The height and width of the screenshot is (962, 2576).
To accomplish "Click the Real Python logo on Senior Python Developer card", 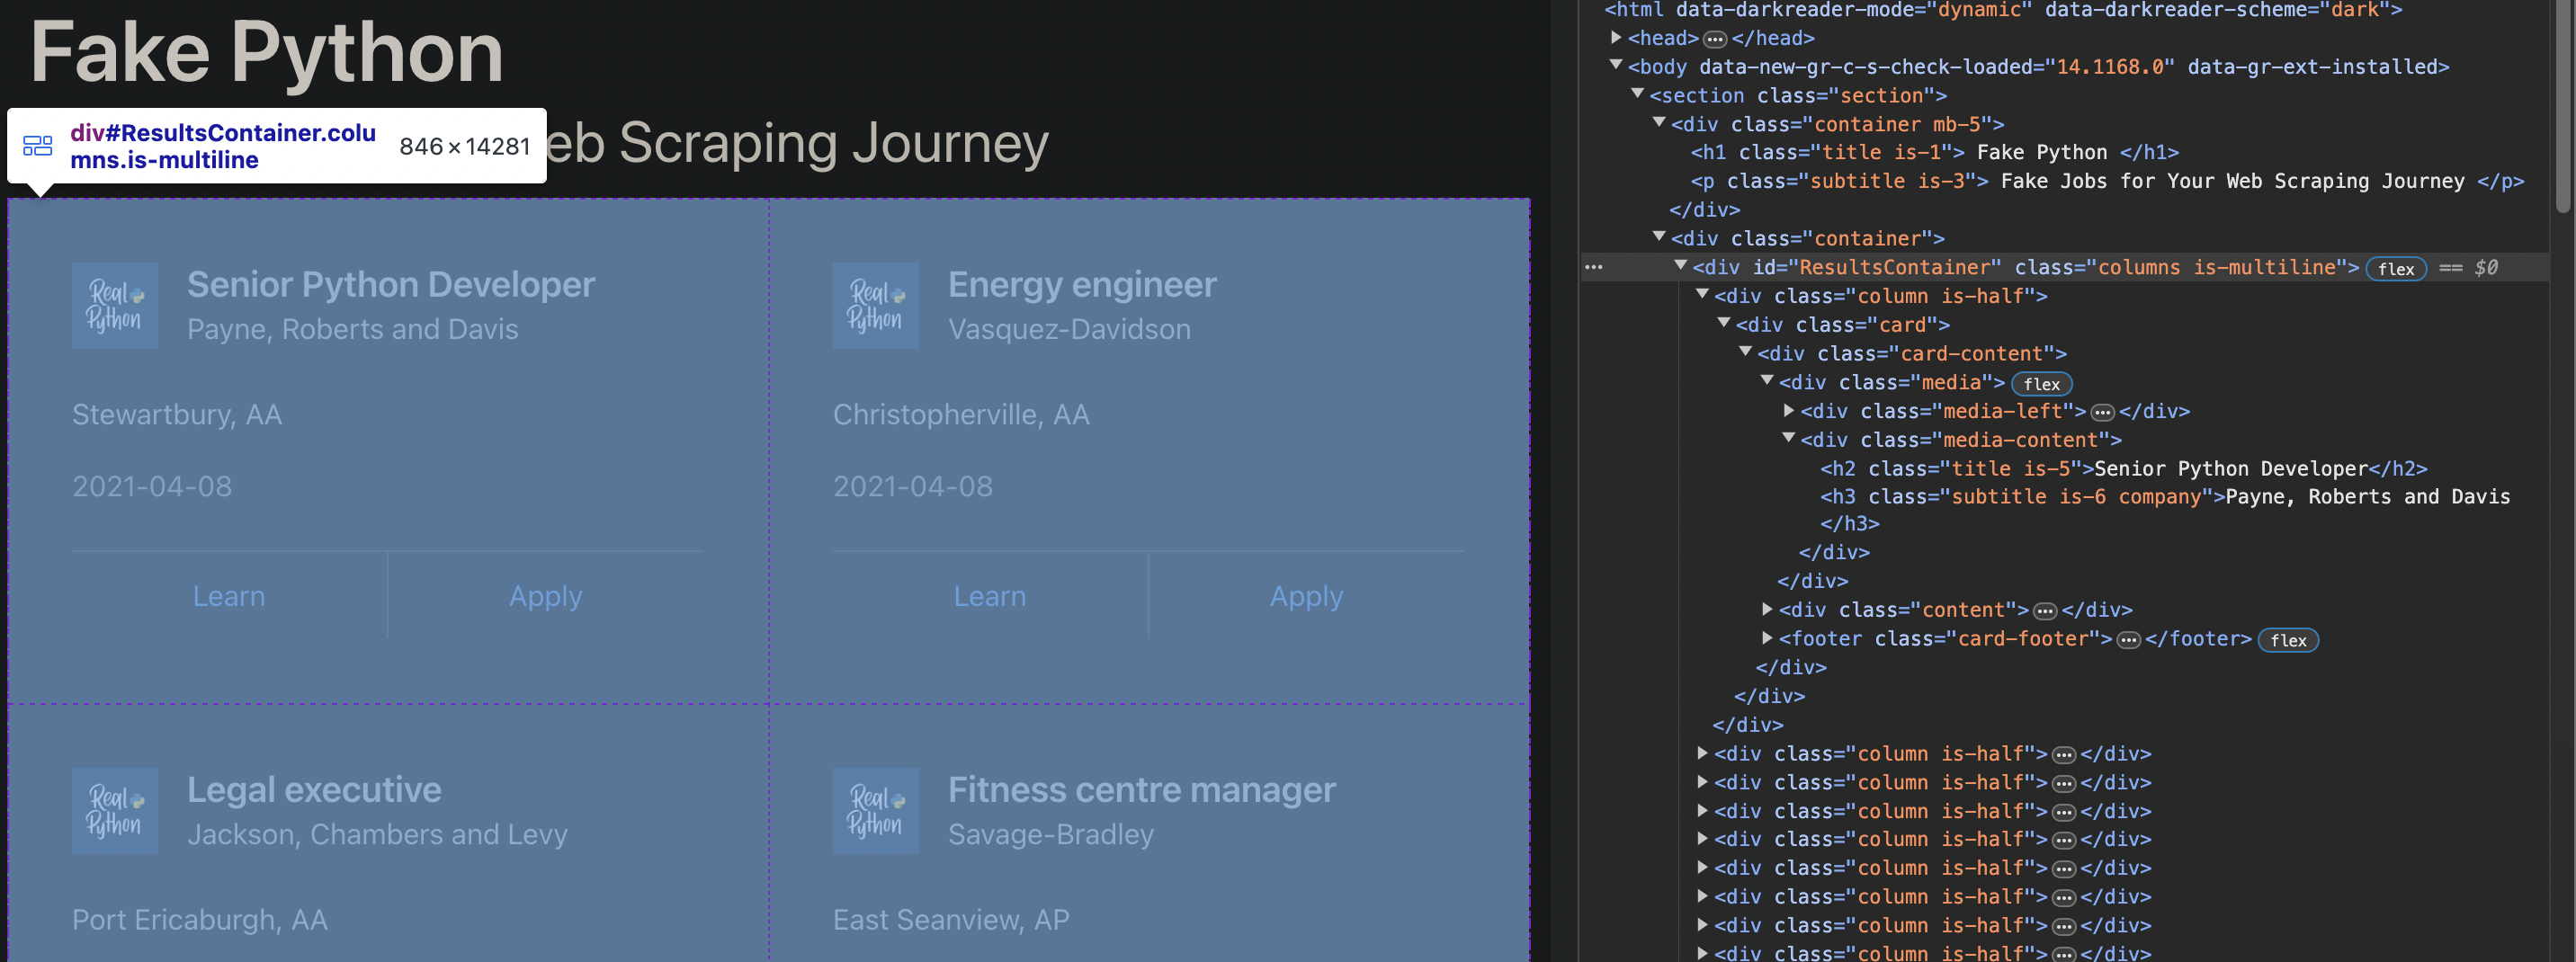I will pyautogui.click(x=114, y=306).
